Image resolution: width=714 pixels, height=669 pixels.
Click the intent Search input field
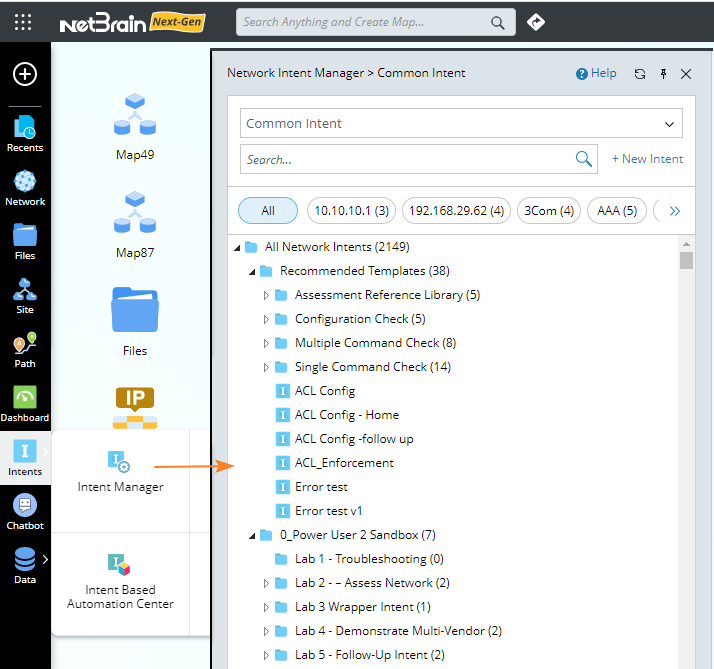(408, 159)
